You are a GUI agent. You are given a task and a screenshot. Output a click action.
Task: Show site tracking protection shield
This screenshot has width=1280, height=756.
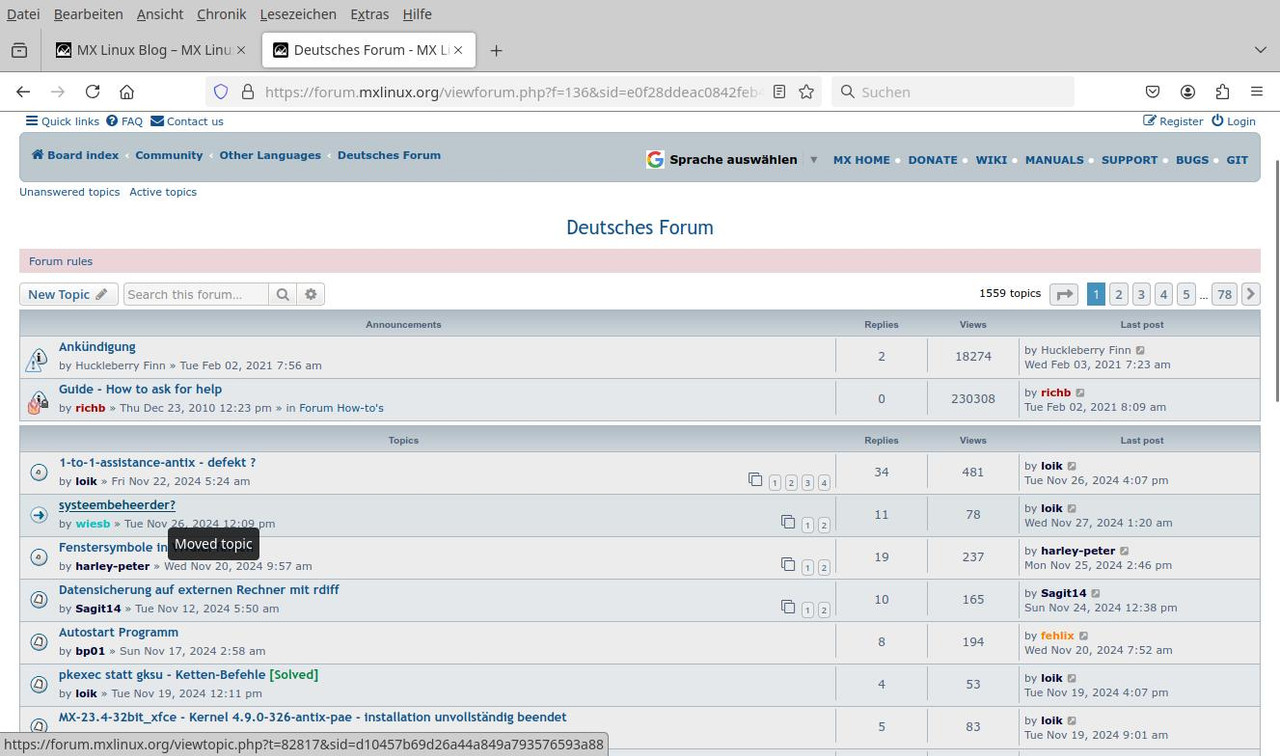221,91
